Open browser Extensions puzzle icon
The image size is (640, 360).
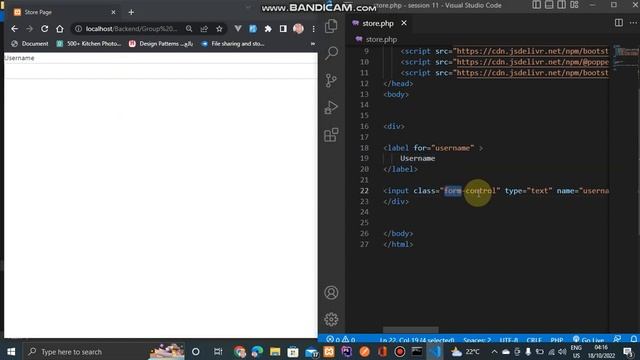click(x=268, y=29)
